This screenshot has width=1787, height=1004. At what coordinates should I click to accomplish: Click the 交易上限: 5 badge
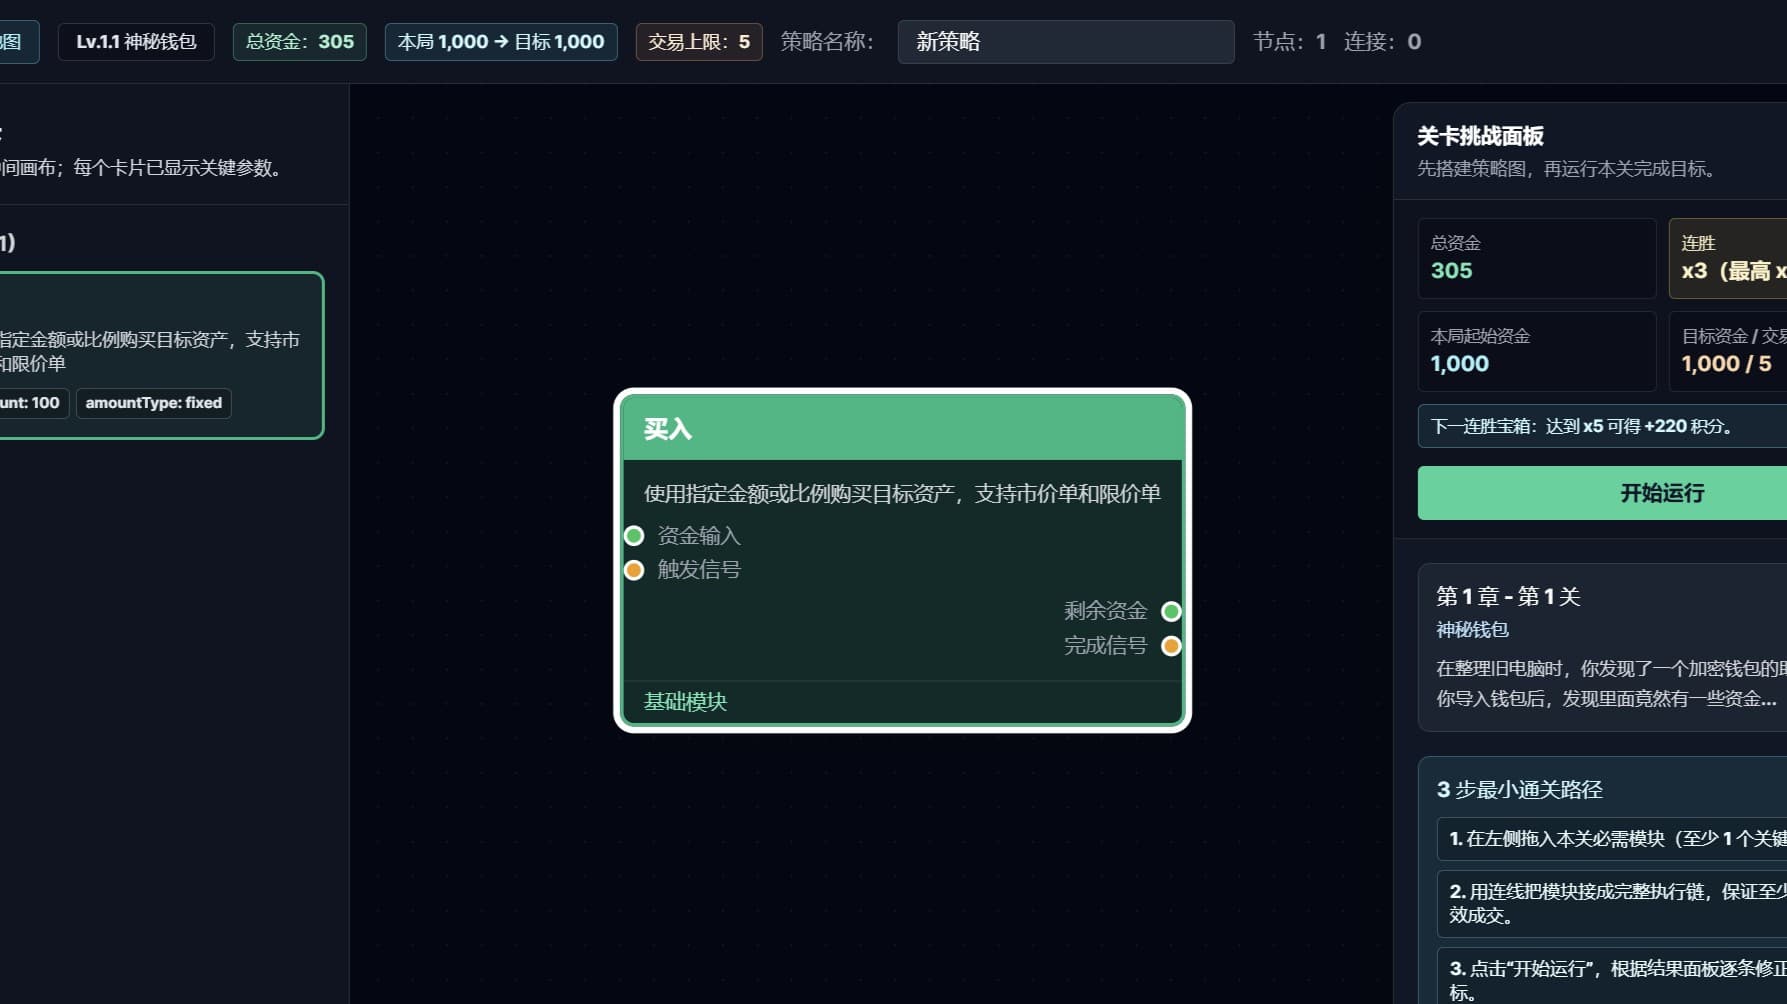698,42
